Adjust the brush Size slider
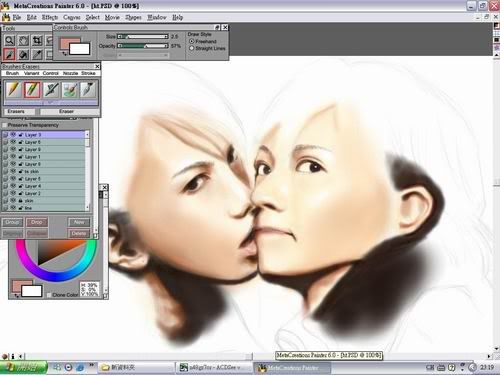Image resolution: width=500 pixels, height=375 pixels. pyautogui.click(x=143, y=36)
